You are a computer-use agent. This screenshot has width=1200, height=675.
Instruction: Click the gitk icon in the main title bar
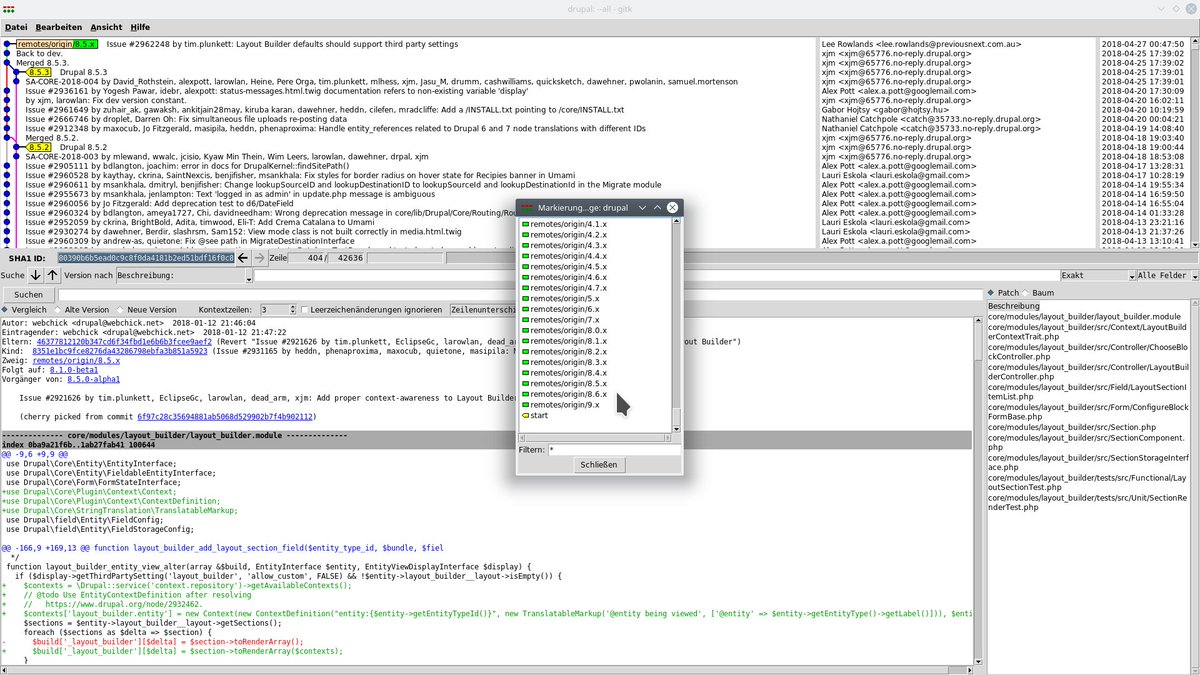[9, 9]
